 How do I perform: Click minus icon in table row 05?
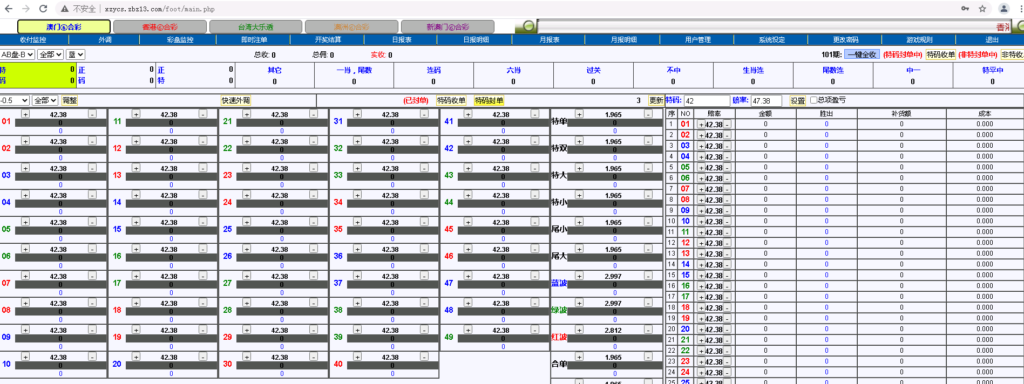tap(728, 167)
